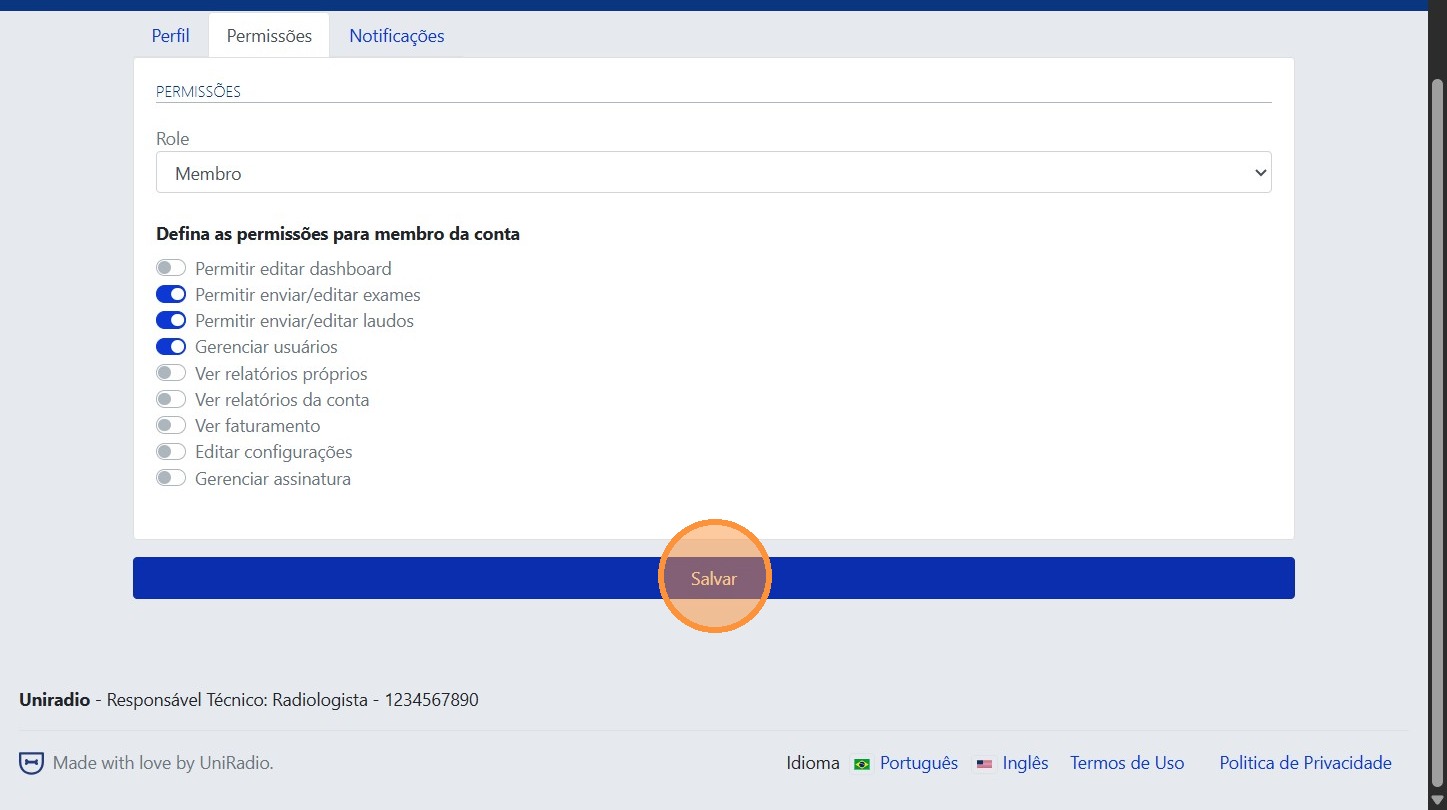Click the US flag icon

click(x=984, y=764)
